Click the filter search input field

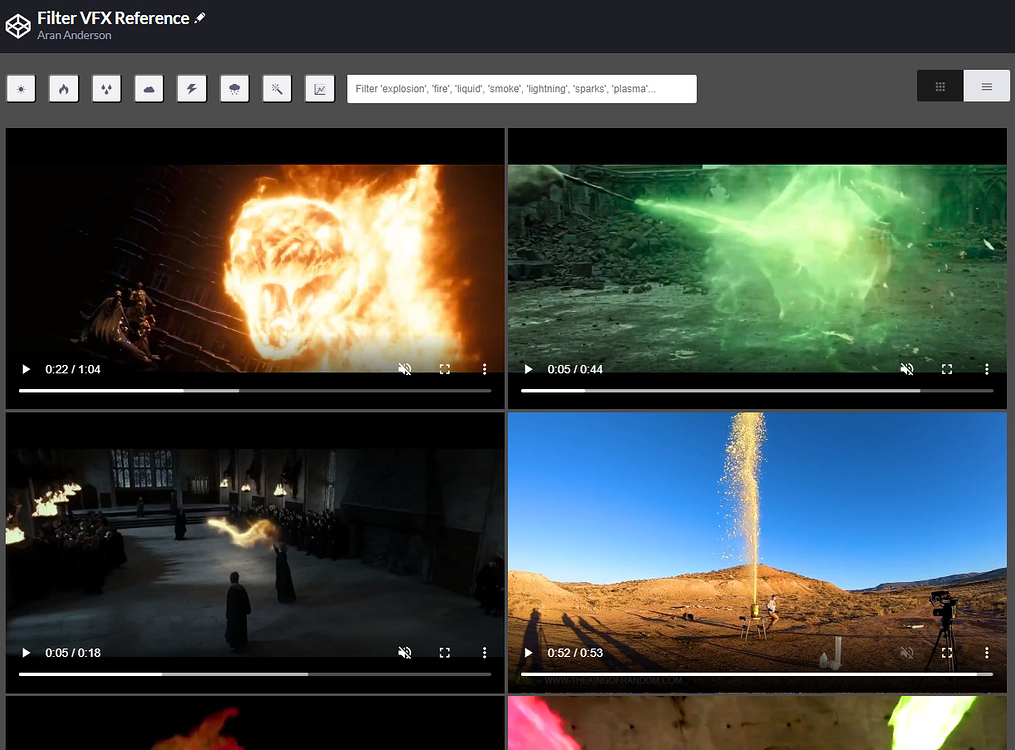pyautogui.click(x=520, y=88)
